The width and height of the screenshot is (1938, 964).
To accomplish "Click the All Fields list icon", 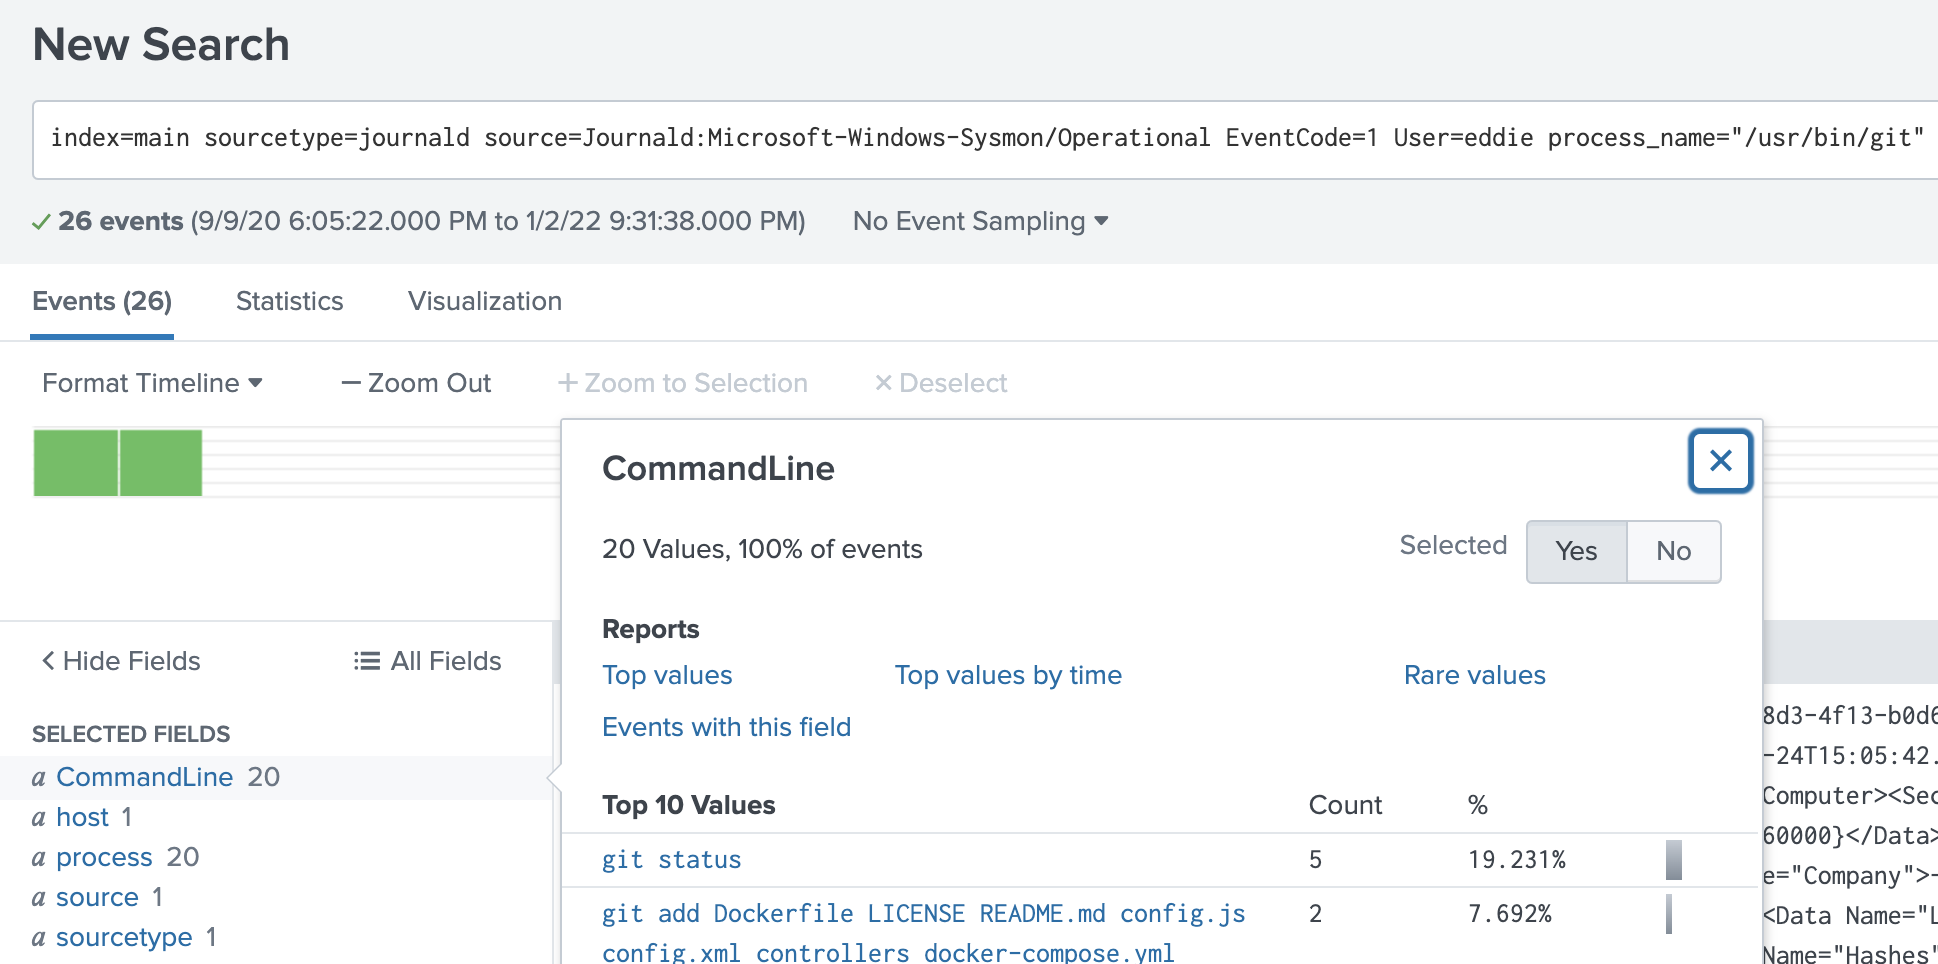I will (x=367, y=661).
